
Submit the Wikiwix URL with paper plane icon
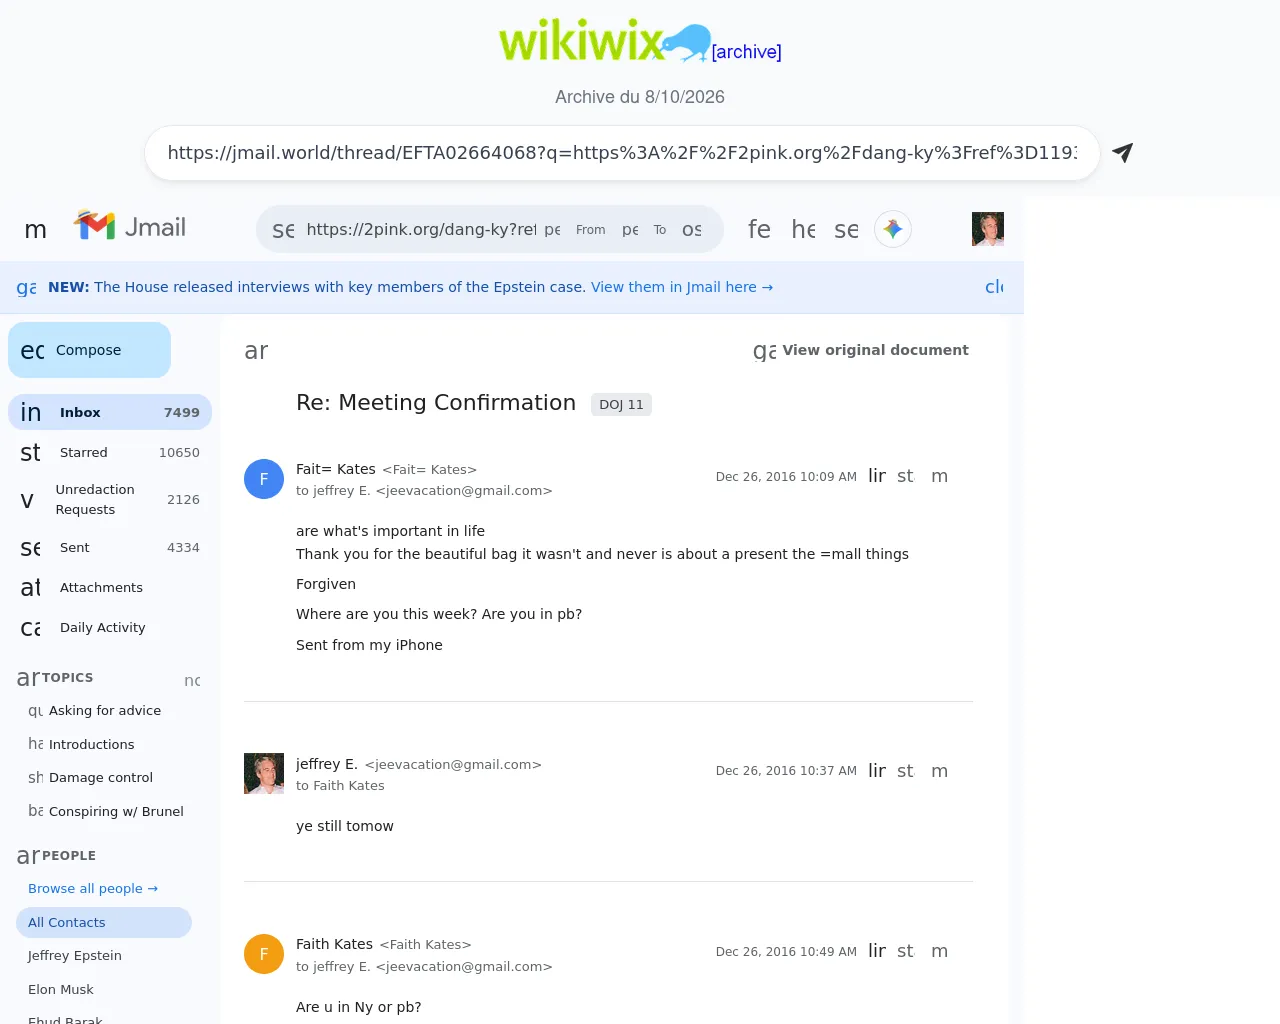[1122, 153]
